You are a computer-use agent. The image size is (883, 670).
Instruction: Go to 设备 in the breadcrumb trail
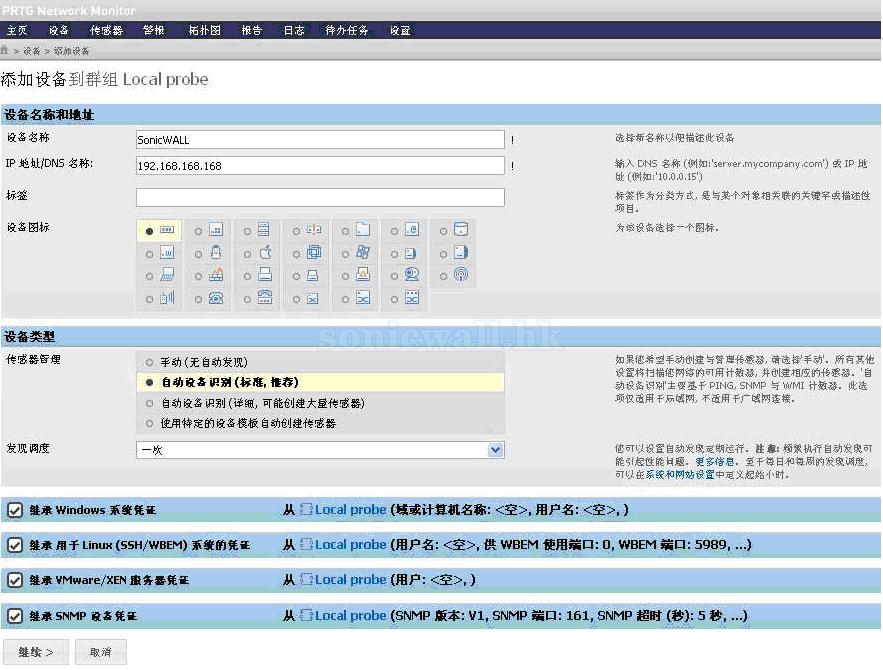coord(32,51)
